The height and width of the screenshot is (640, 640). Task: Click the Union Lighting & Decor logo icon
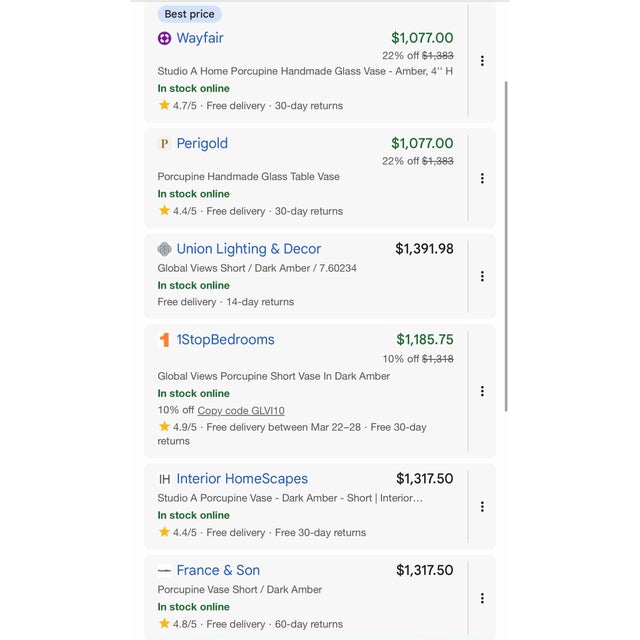tap(165, 249)
